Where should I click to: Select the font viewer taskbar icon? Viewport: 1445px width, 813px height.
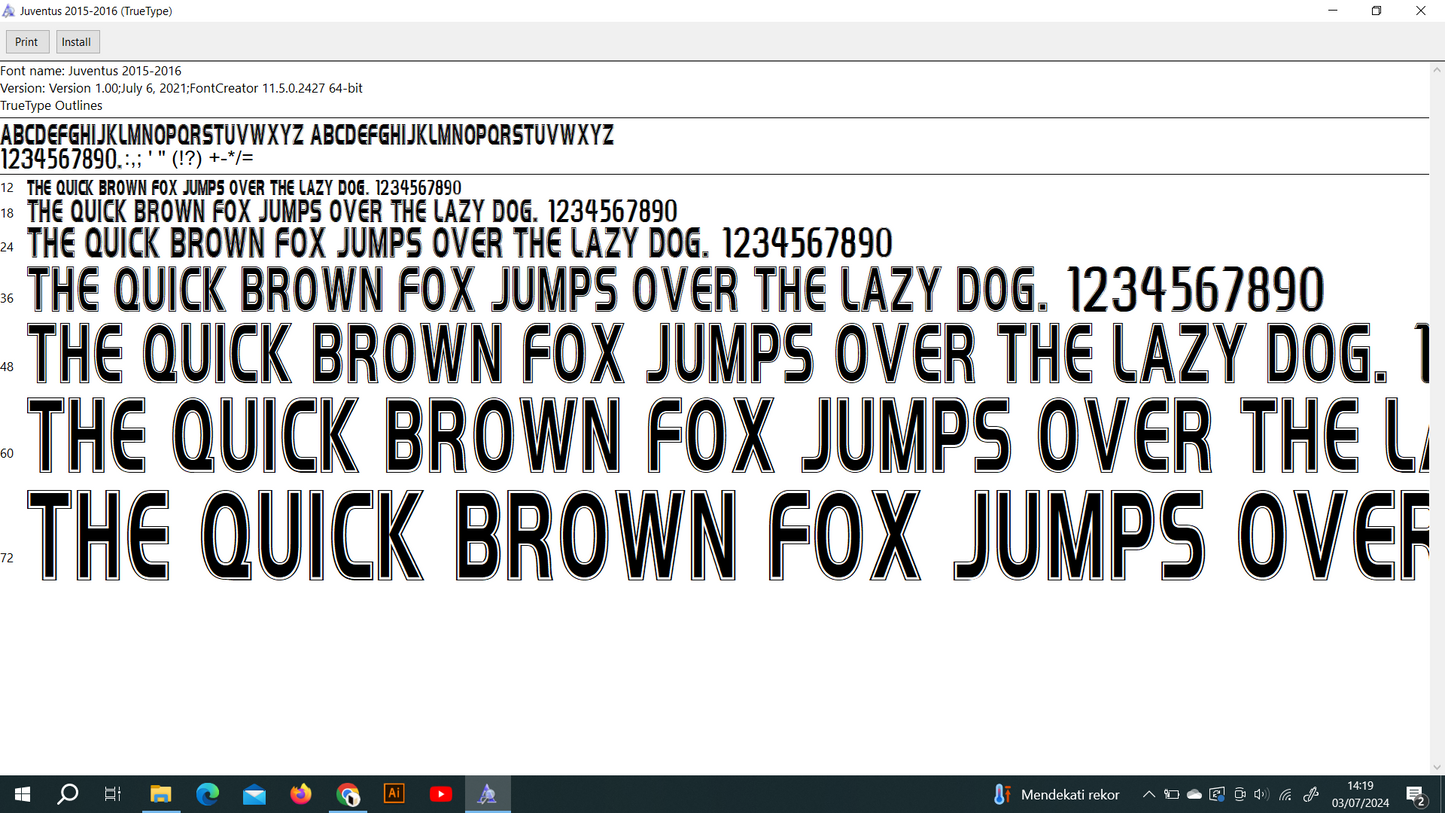(487, 794)
